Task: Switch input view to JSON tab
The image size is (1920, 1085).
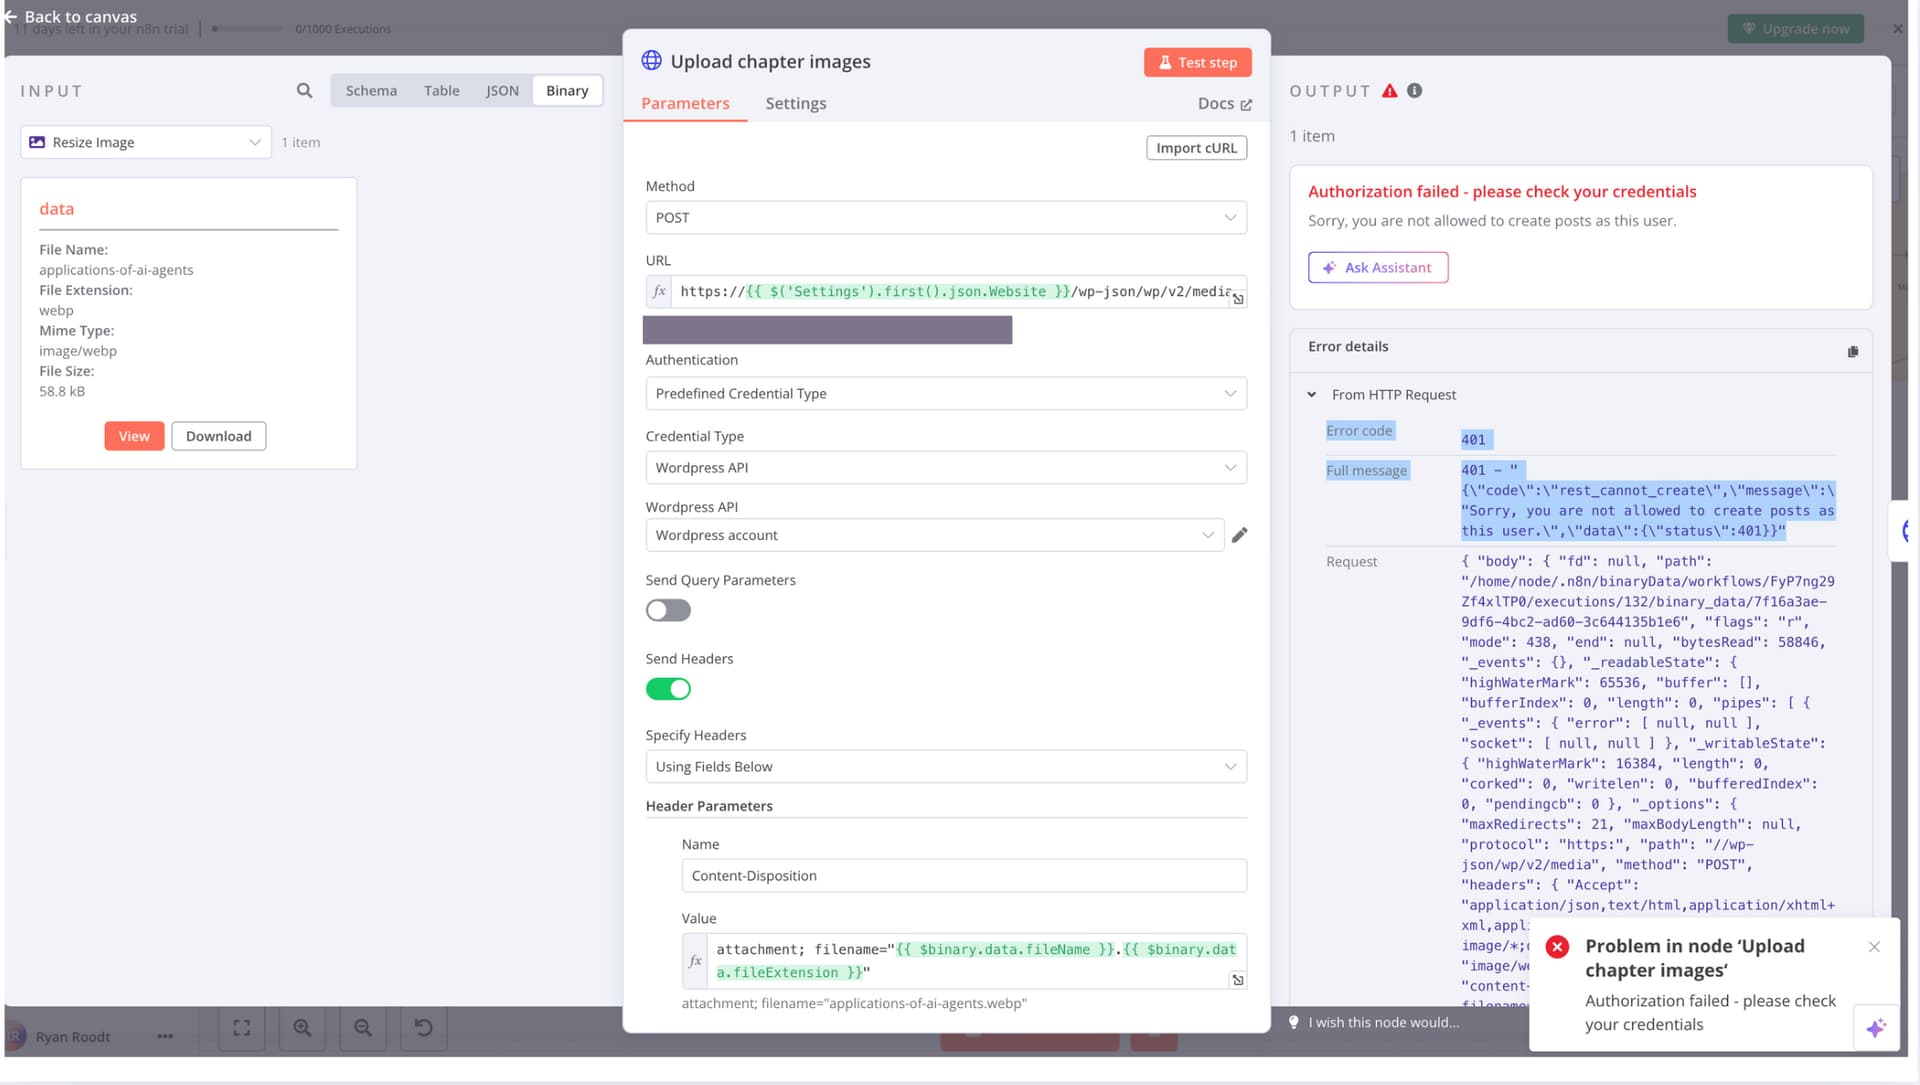Action: pyautogui.click(x=502, y=91)
